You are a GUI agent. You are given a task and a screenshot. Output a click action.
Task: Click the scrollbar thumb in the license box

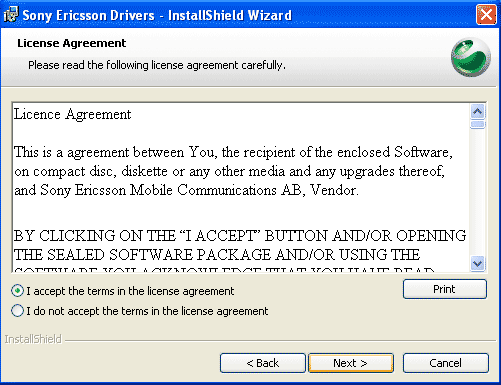pos(478,124)
